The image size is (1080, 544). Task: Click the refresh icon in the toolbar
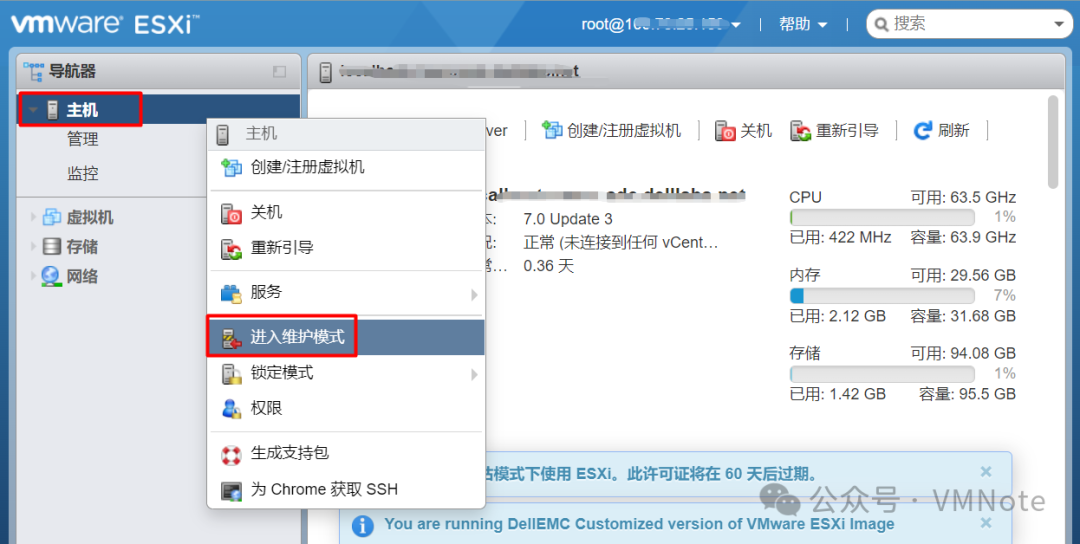pos(922,130)
